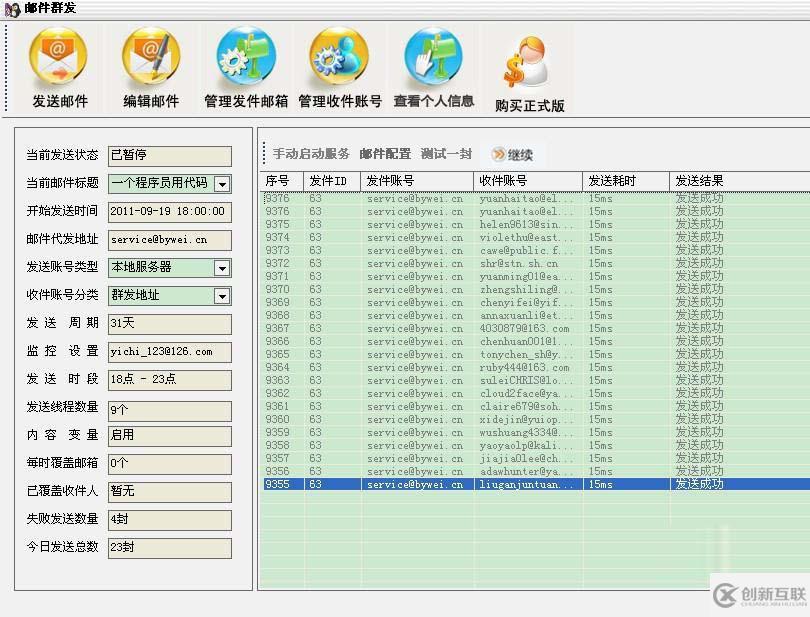Click the 购买正式版 dollar person icon
Screen dimensions: 810x617
click(527, 62)
